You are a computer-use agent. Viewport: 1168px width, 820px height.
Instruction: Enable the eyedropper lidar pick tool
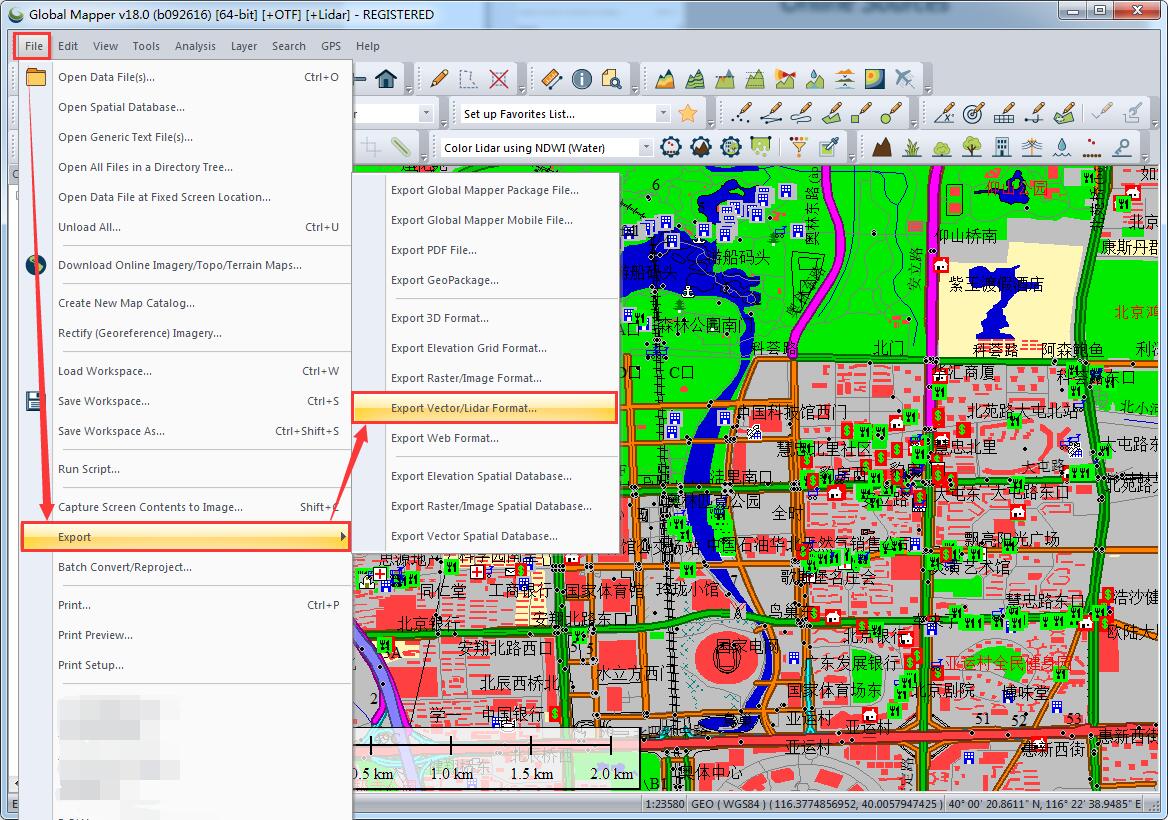827,148
